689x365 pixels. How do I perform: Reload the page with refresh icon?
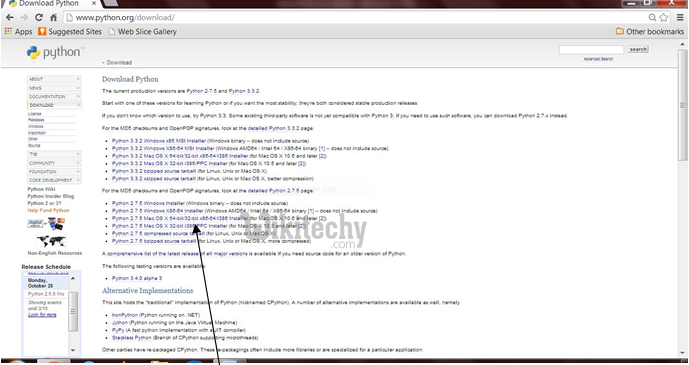click(39, 18)
